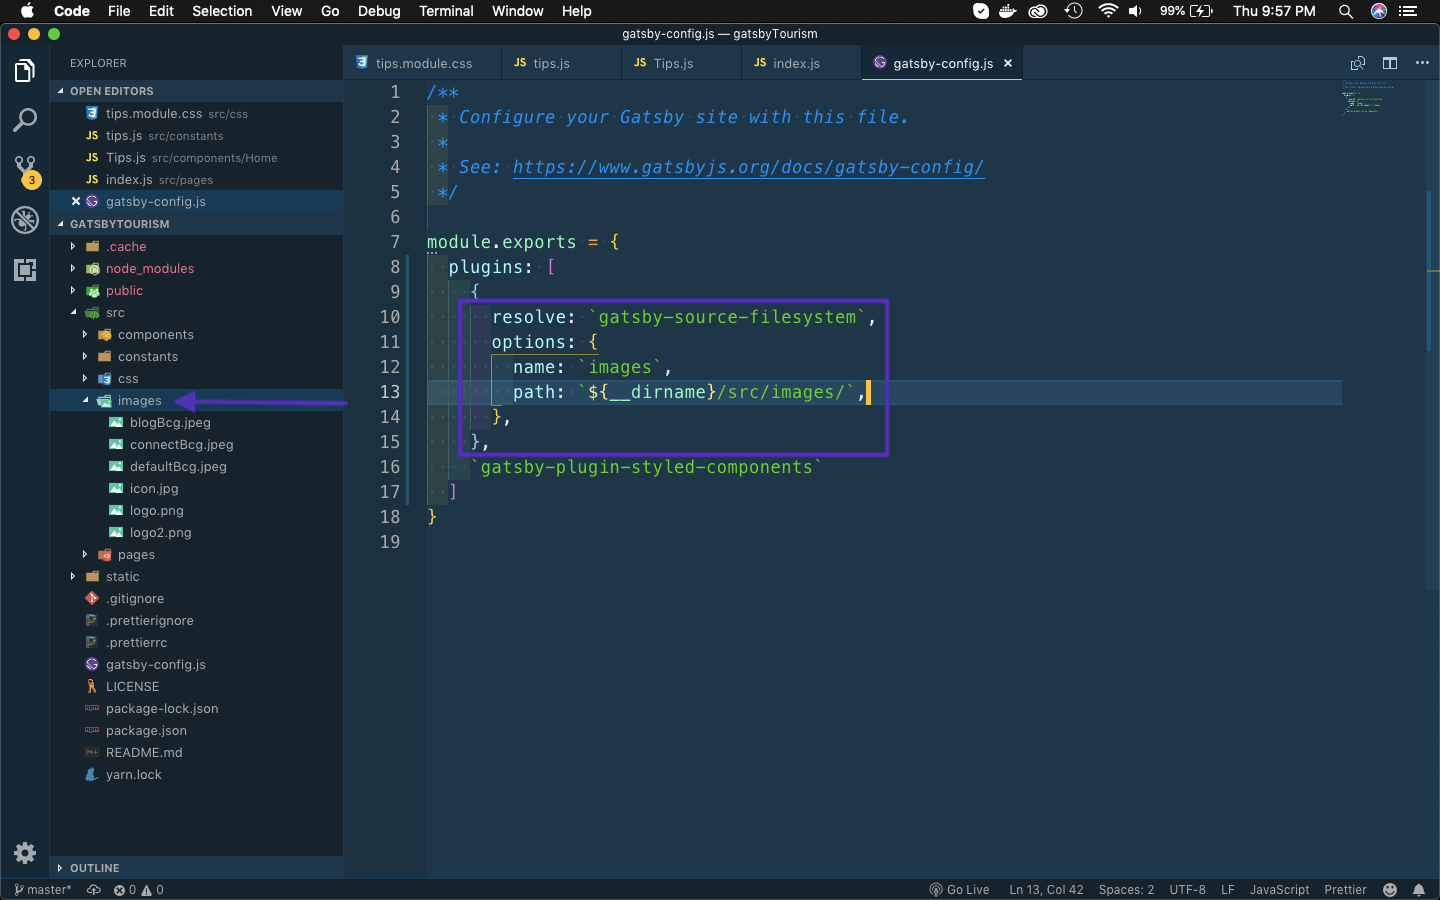1440x900 pixels.
Task: Open the Search view icon
Action: coord(25,121)
